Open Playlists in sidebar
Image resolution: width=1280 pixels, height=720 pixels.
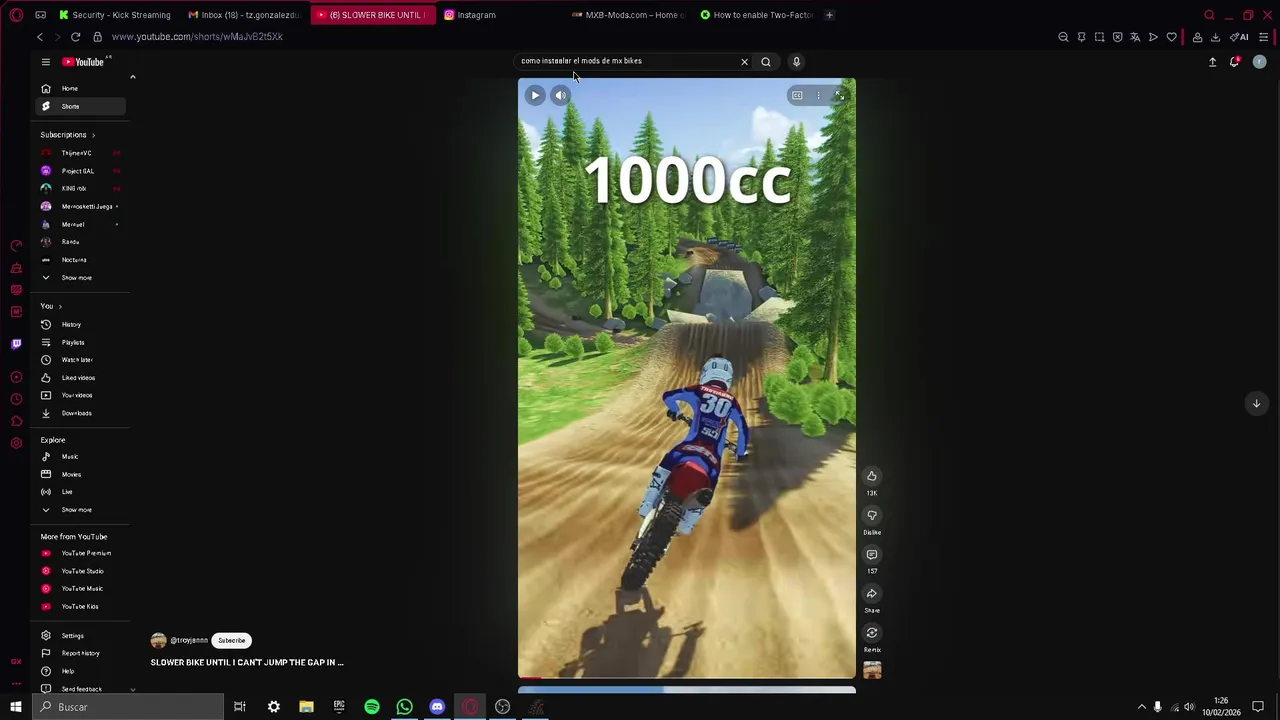pyautogui.click(x=73, y=343)
